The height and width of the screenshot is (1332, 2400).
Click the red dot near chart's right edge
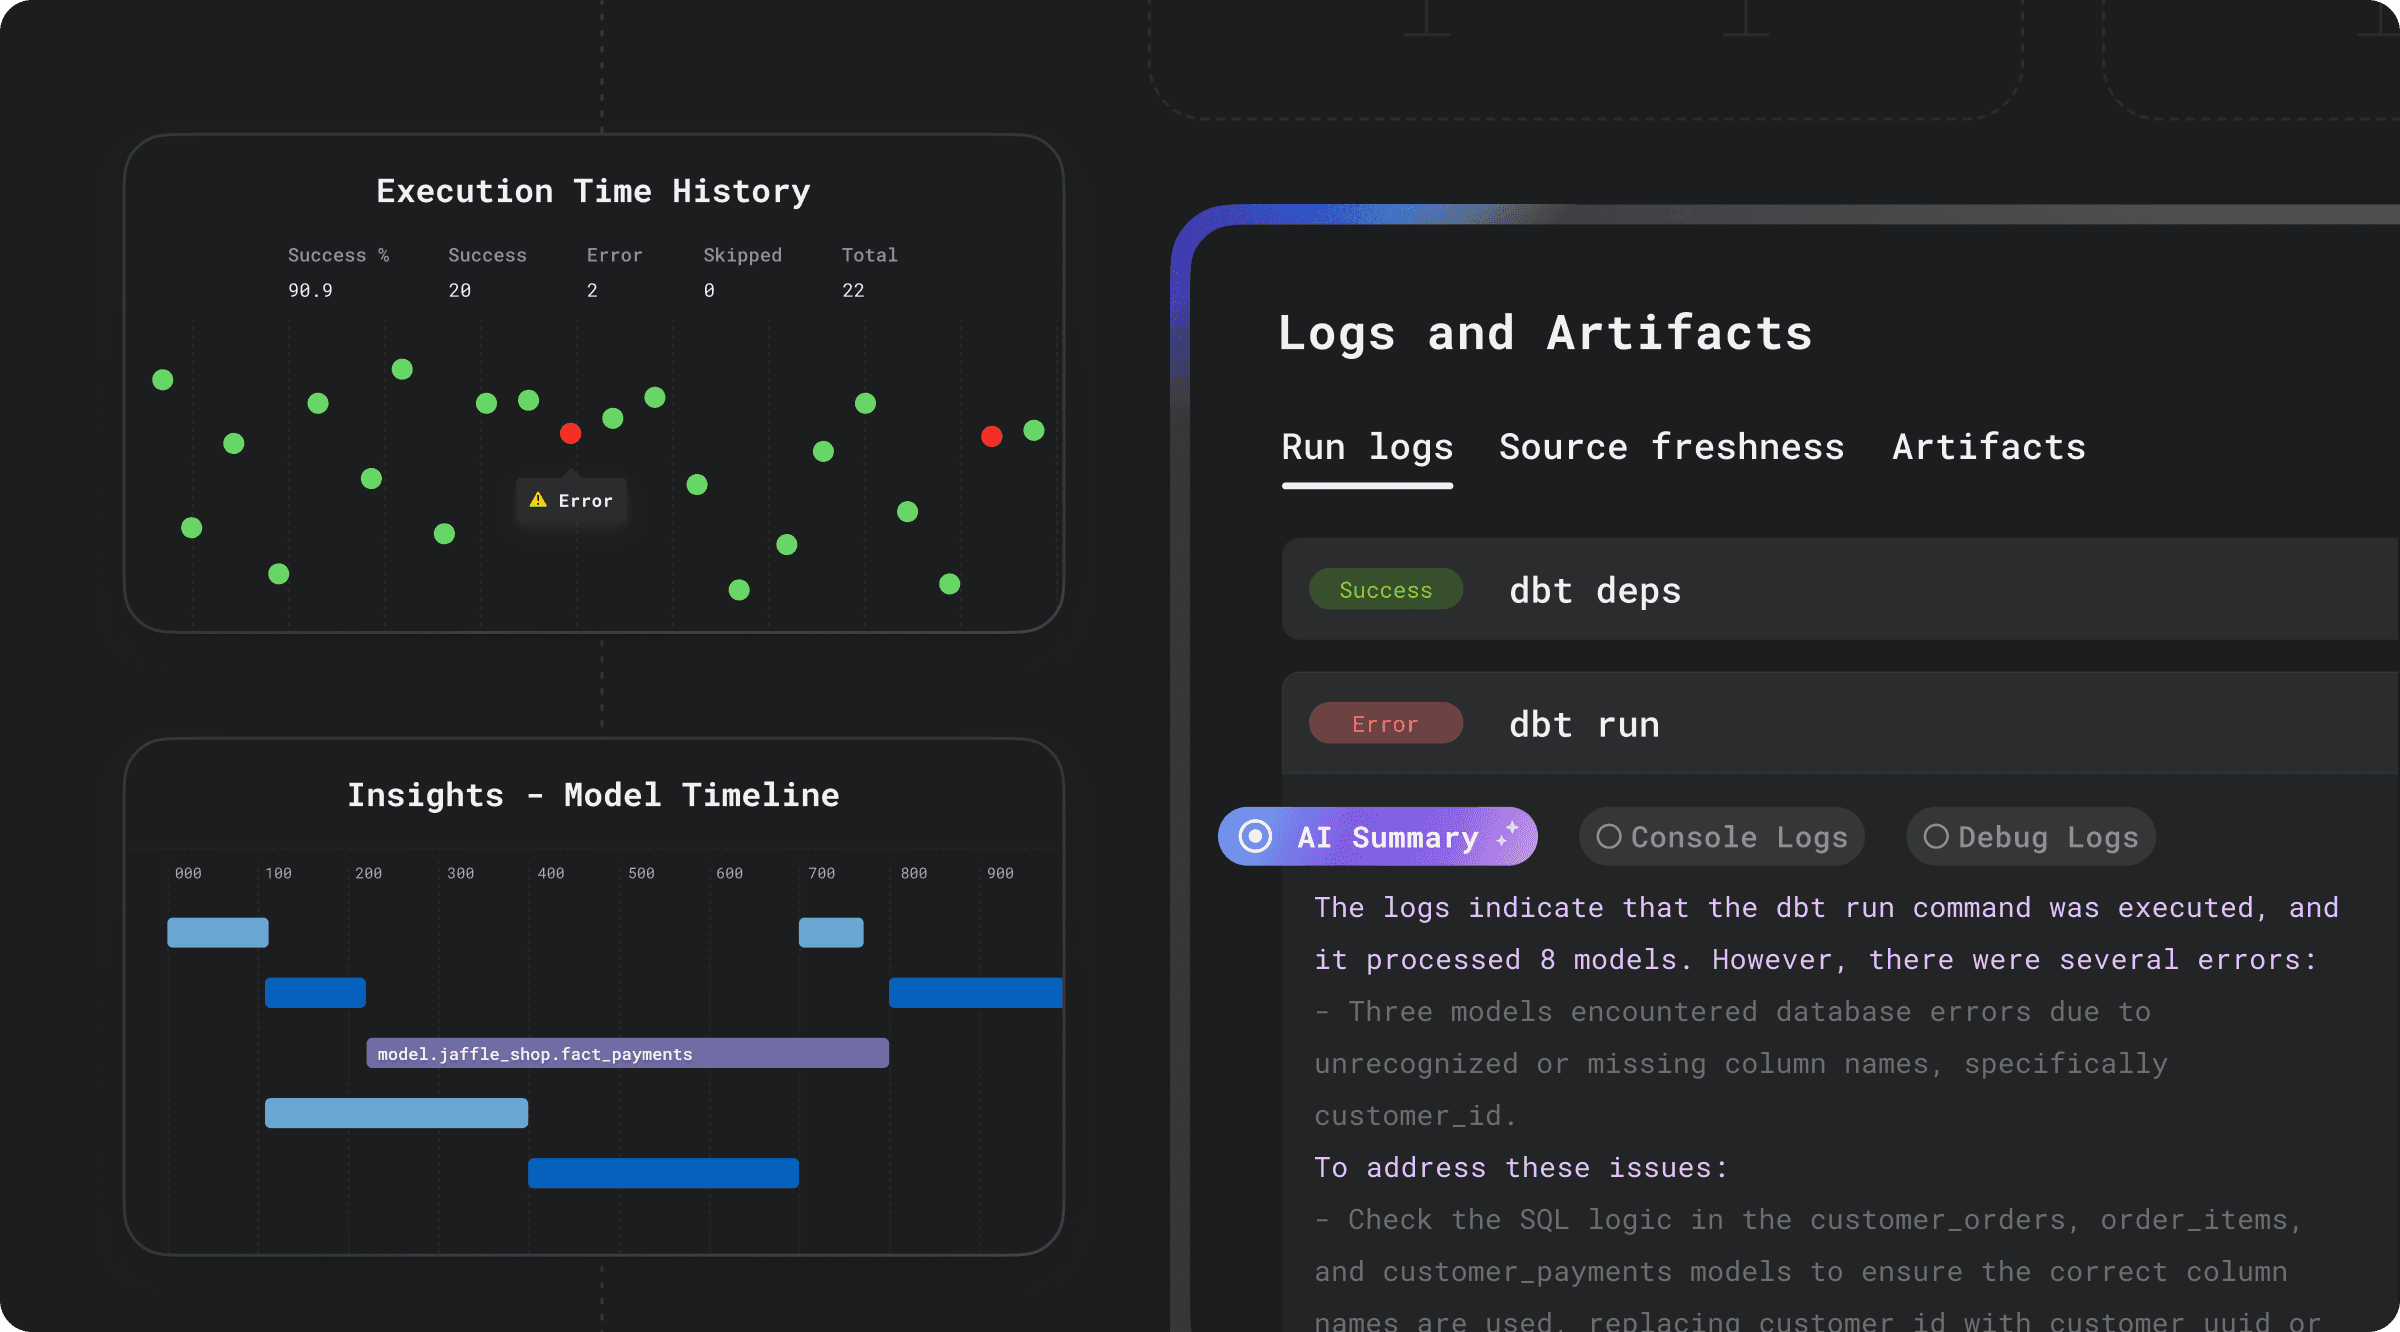tap(991, 436)
